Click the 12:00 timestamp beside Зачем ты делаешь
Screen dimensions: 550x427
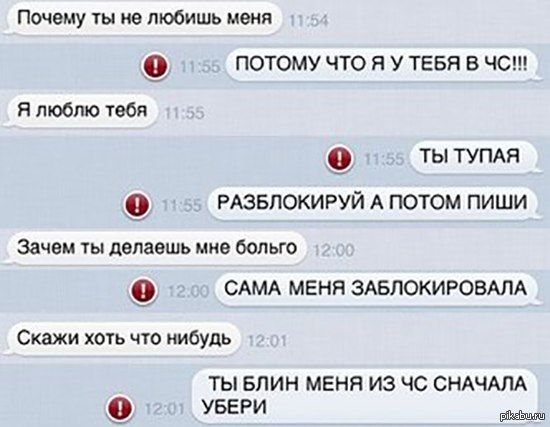tap(333, 251)
